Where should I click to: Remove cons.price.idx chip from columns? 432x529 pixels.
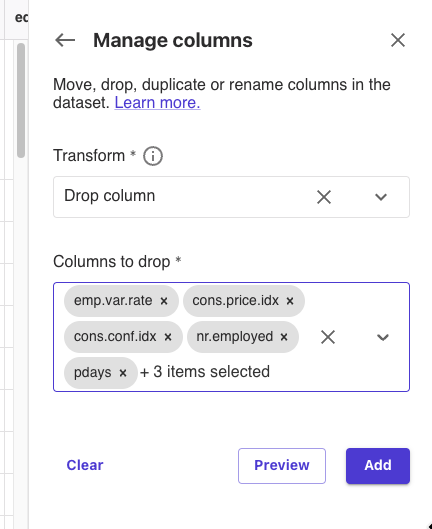coord(290,301)
